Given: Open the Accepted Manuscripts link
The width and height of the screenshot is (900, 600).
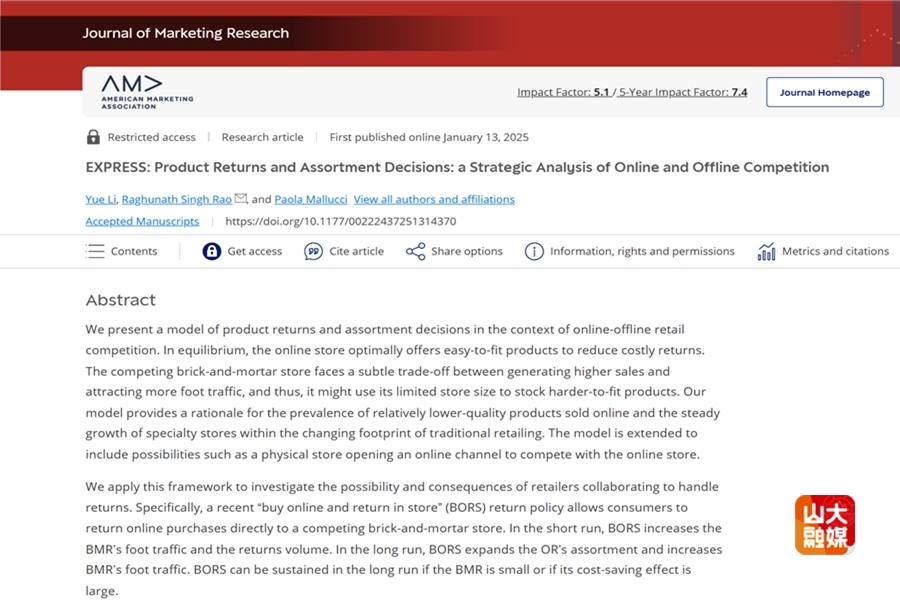Looking at the screenshot, I should coord(142,221).
